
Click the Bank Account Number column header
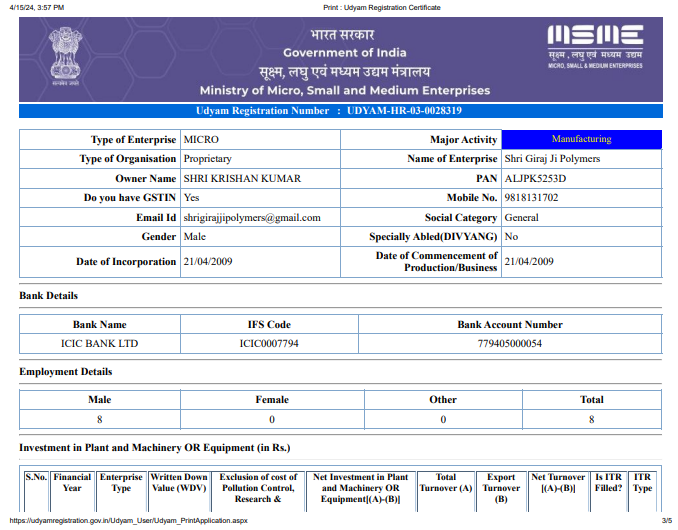pos(510,325)
